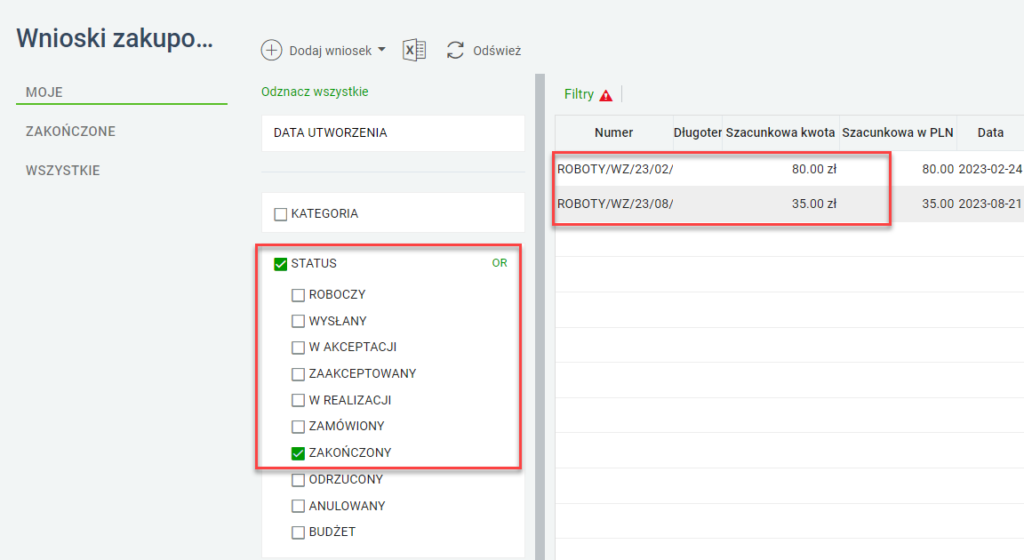Check the ROBOCZY status checkbox
Image resolution: width=1024 pixels, height=560 pixels.
click(298, 295)
